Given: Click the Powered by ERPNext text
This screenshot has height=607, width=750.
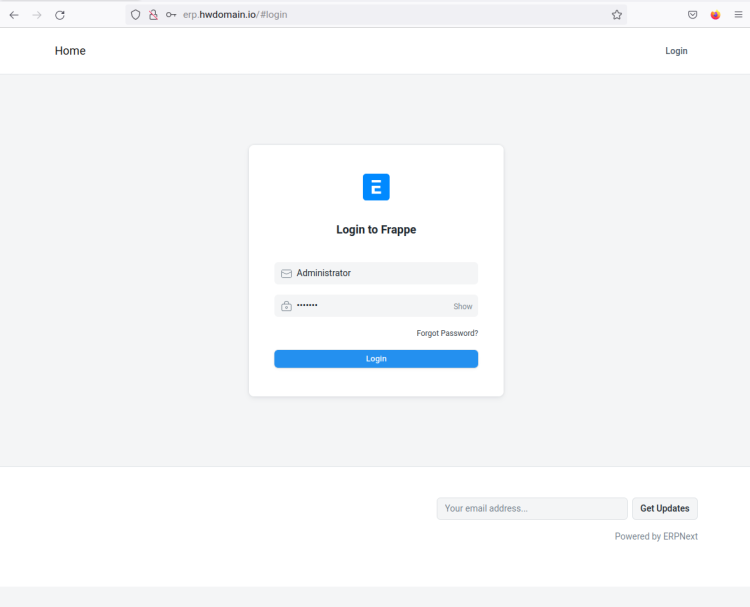Looking at the screenshot, I should 656,536.
